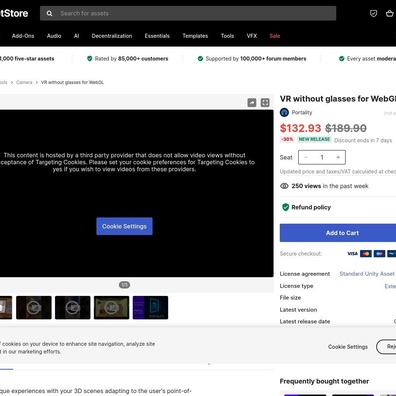396x396 pixels.
Task: Click the Visa payment icon
Action: [x=352, y=254]
